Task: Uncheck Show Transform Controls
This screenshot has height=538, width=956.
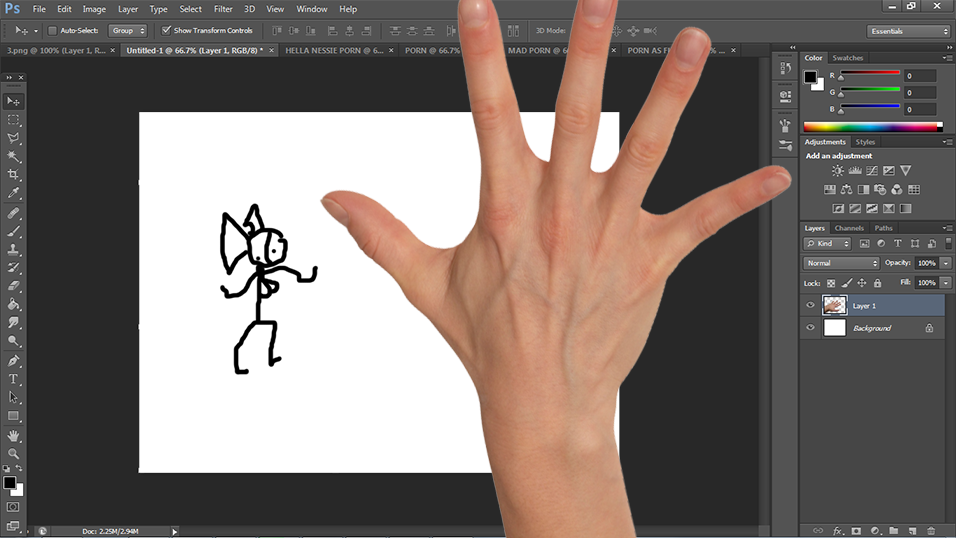Action: tap(166, 31)
